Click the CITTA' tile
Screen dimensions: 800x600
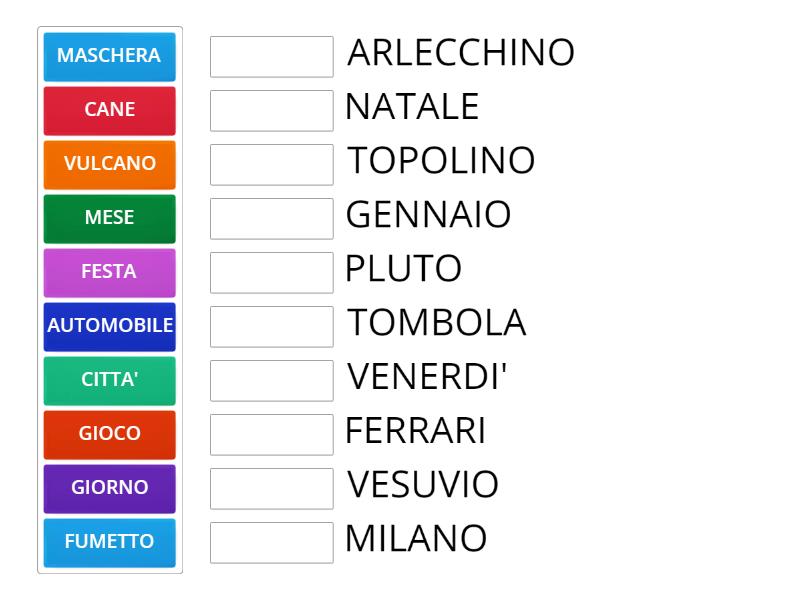109,380
